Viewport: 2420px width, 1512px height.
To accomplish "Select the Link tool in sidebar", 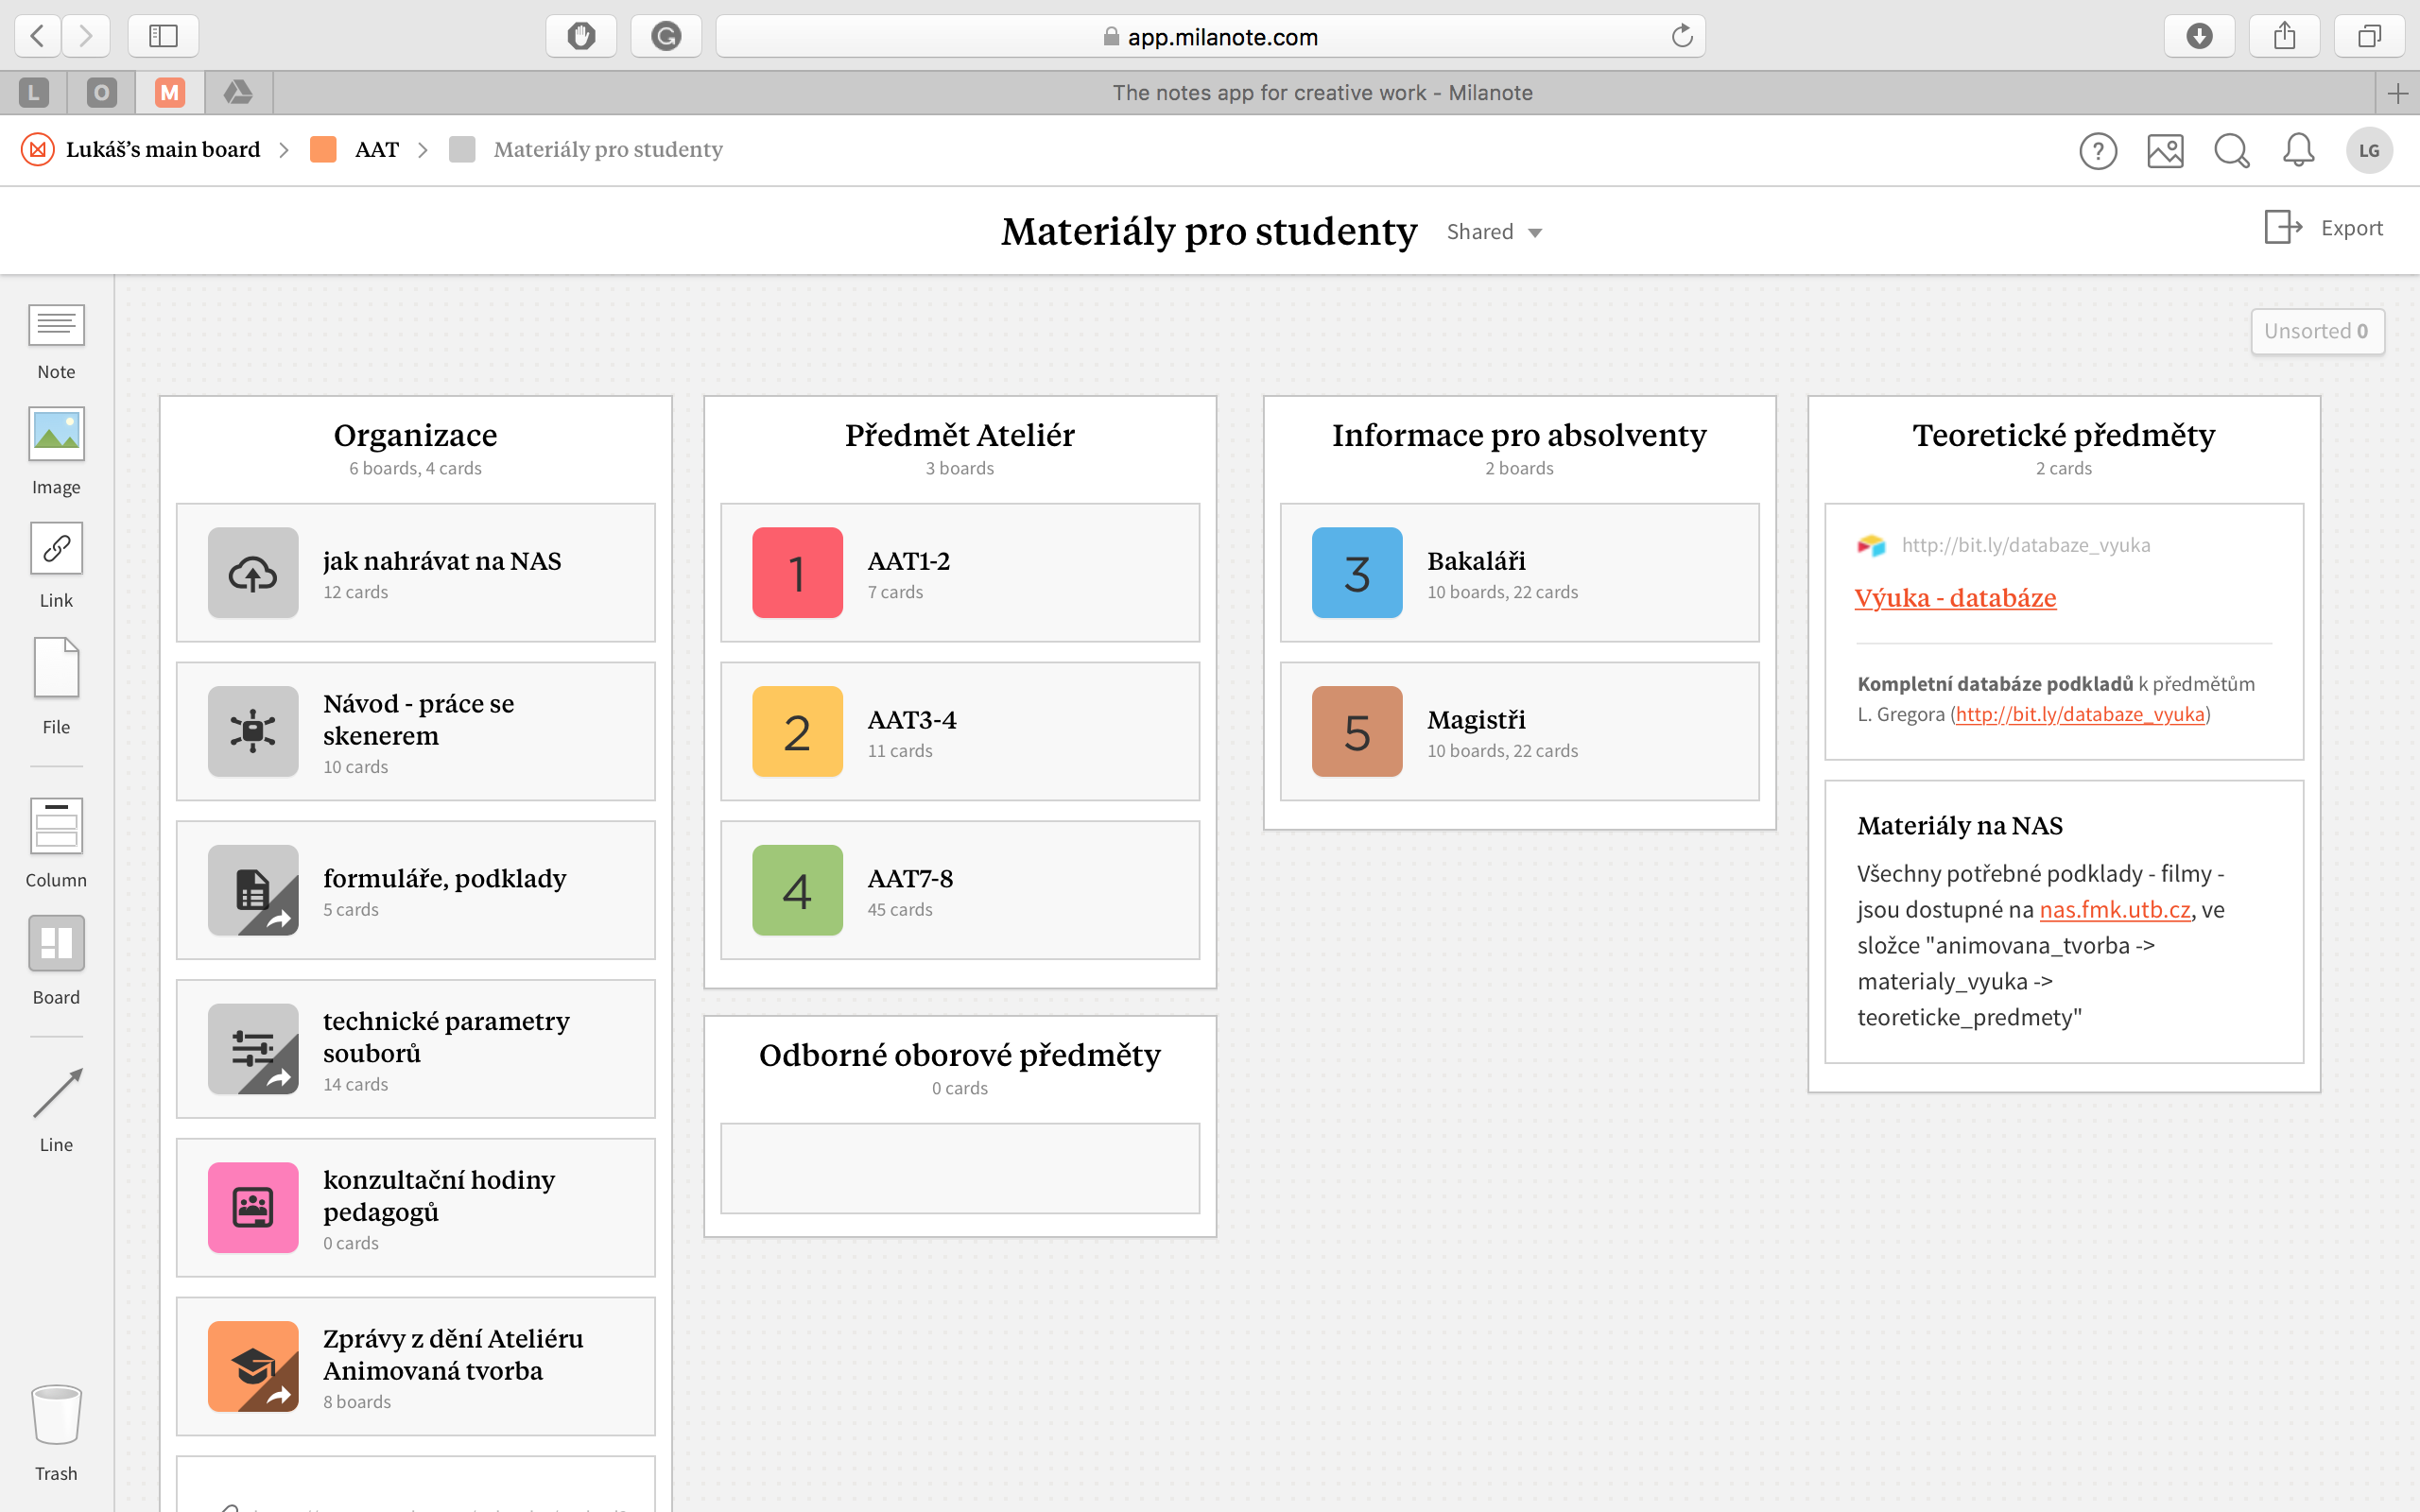I will [x=56, y=548].
